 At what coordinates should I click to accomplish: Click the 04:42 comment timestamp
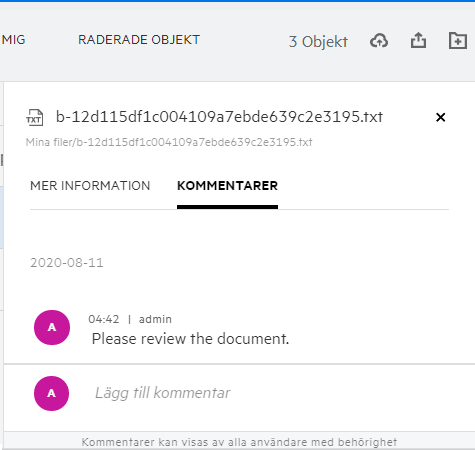tap(104, 319)
